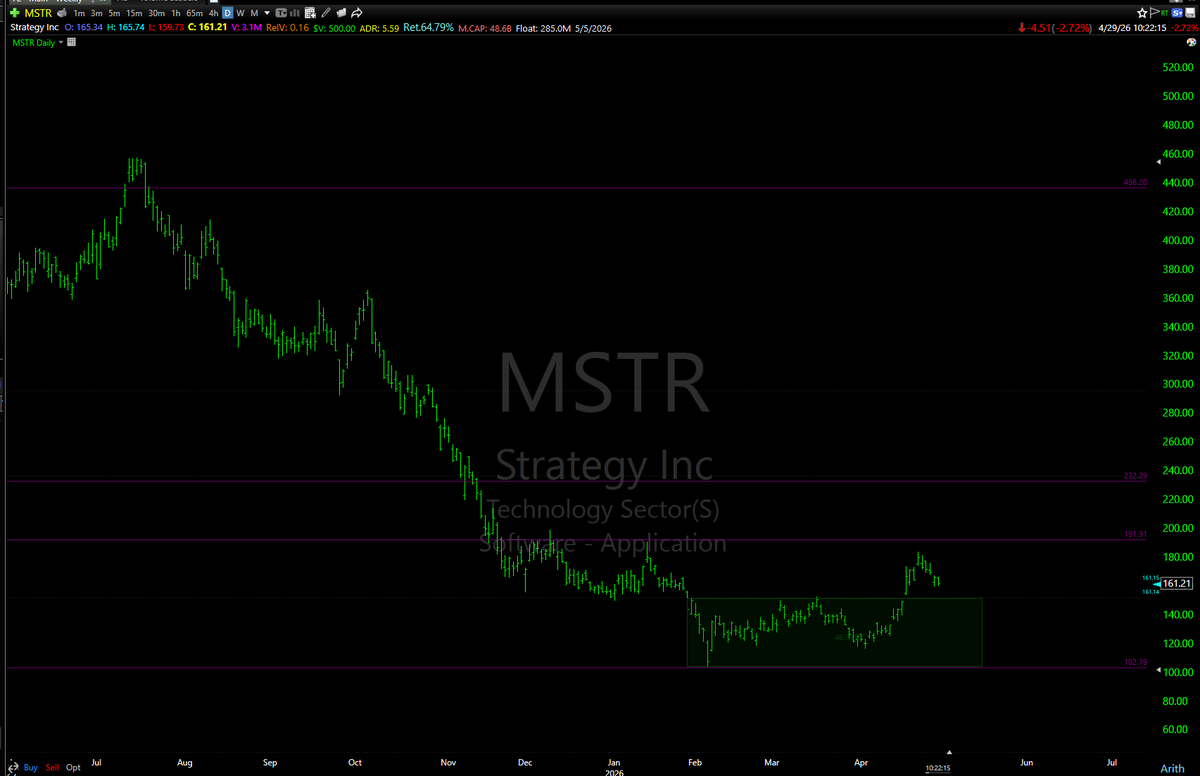Click the save disk icon
1200x776 pixels.
pos(1191,13)
